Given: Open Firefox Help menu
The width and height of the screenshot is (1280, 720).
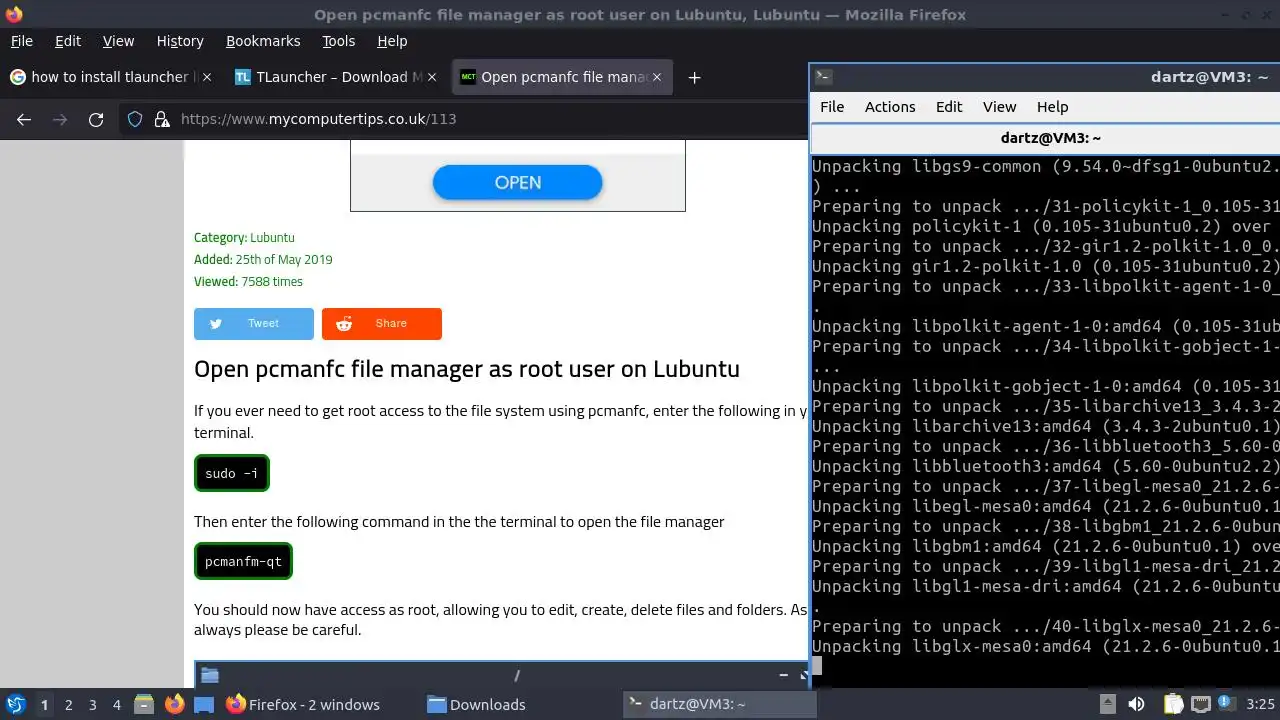Looking at the screenshot, I should click(x=392, y=41).
